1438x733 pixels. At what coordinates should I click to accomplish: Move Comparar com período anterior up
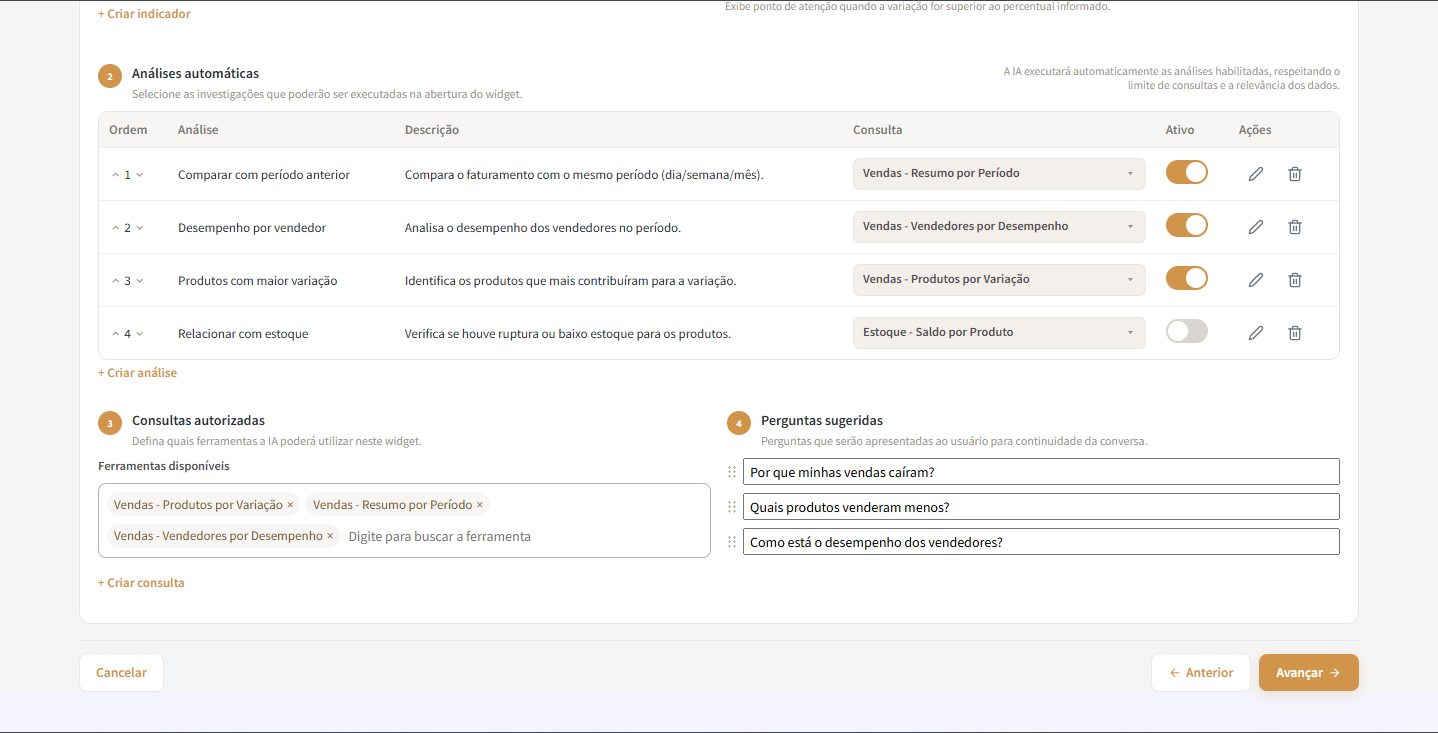tap(116, 175)
